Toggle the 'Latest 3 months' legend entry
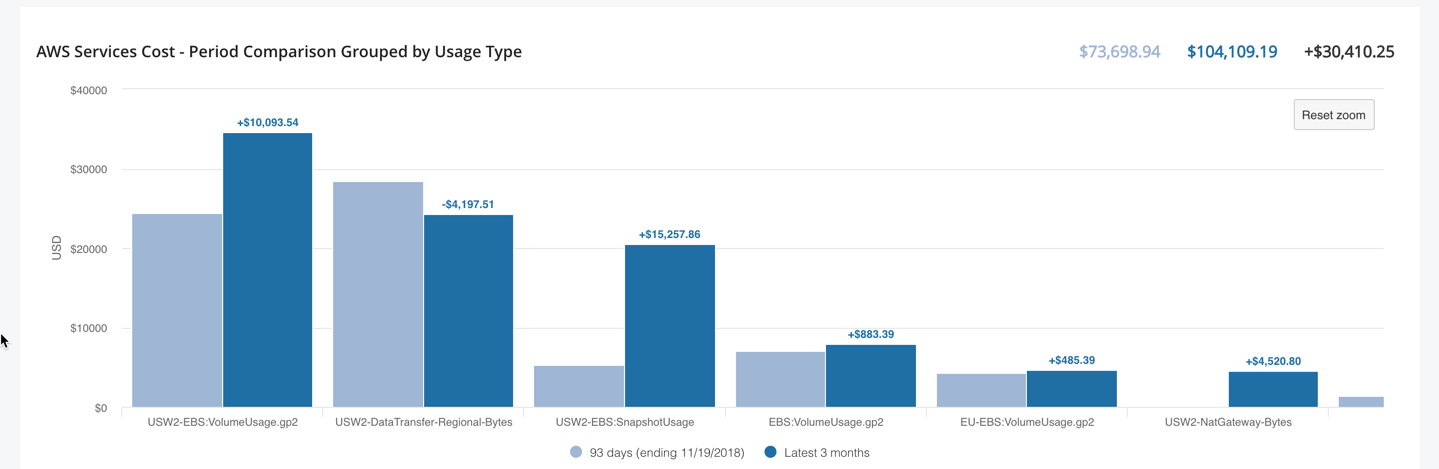The height and width of the screenshot is (469, 1439). (817, 453)
